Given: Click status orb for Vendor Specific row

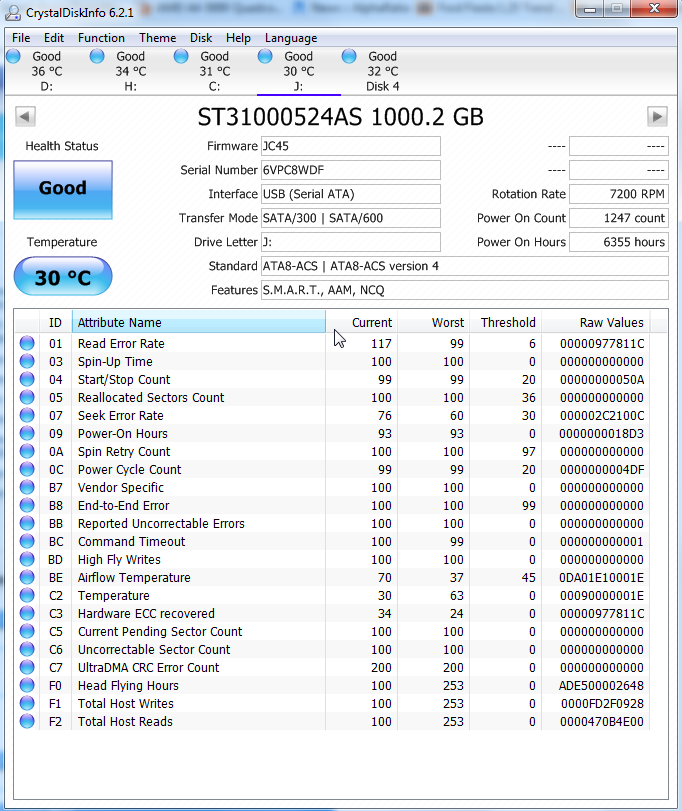Looking at the screenshot, I should (x=27, y=487).
